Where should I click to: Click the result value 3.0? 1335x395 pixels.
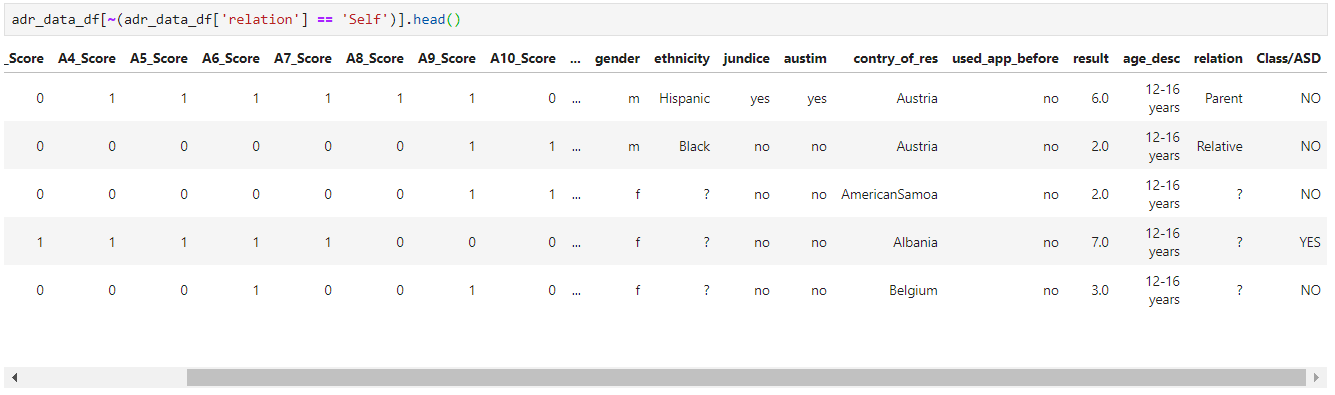click(1099, 291)
